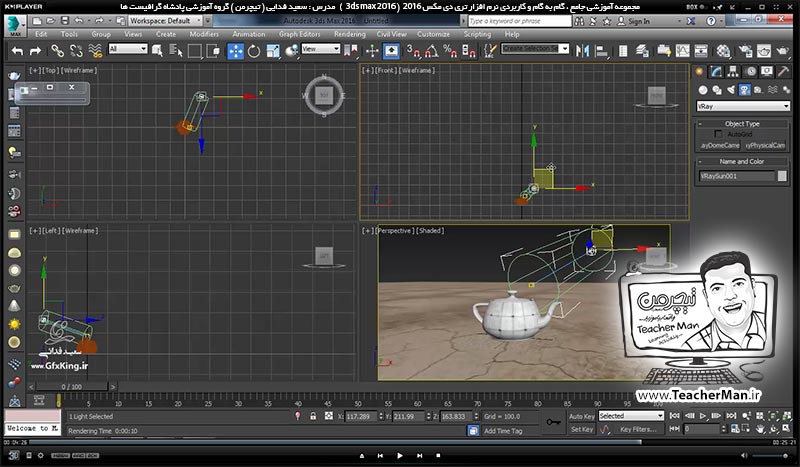The height and width of the screenshot is (467, 800).
Task: Activate the Select and Scale tool
Action: tap(273, 51)
